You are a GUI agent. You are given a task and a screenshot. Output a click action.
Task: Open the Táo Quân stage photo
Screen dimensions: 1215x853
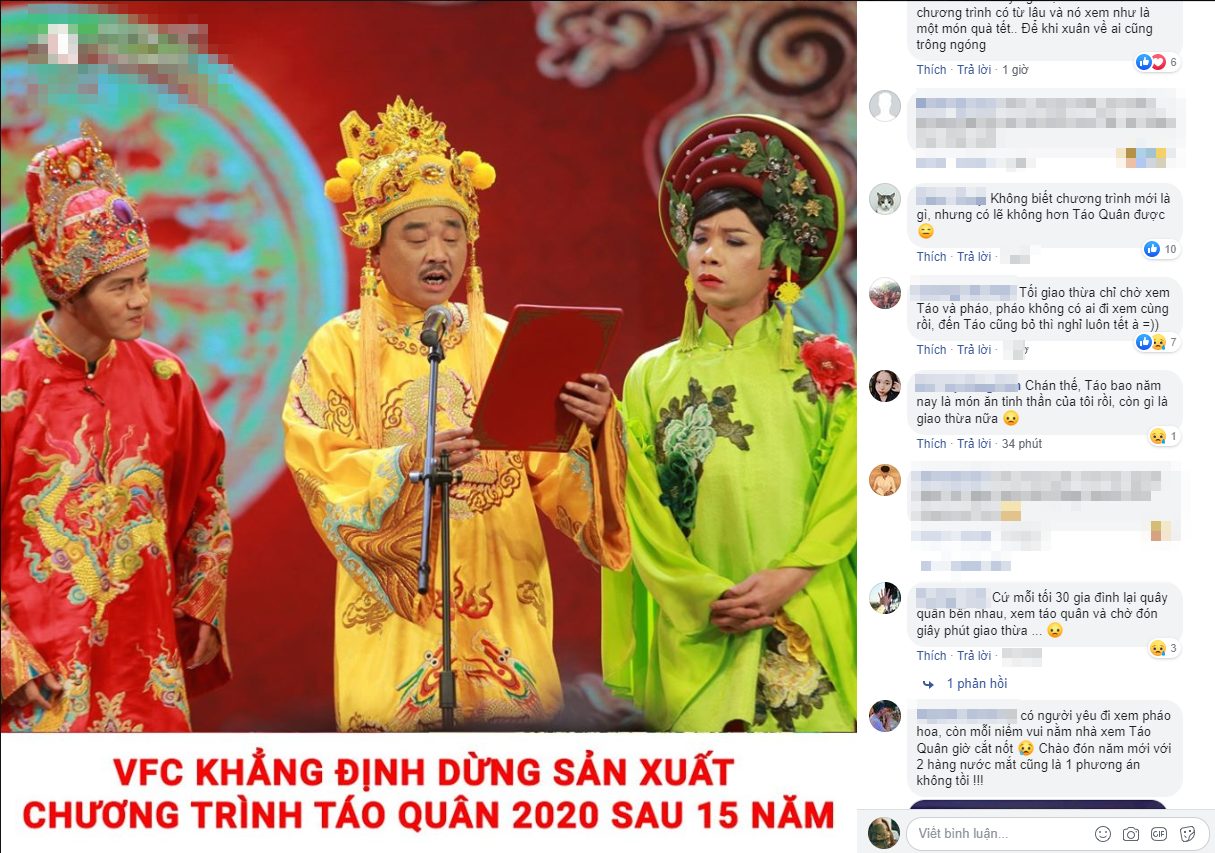pos(428,367)
